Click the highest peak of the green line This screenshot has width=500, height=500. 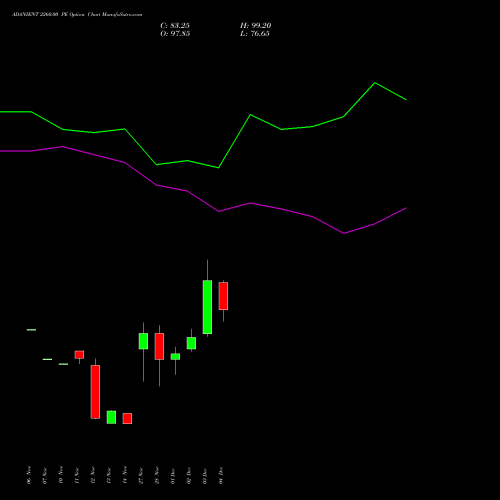(375, 83)
